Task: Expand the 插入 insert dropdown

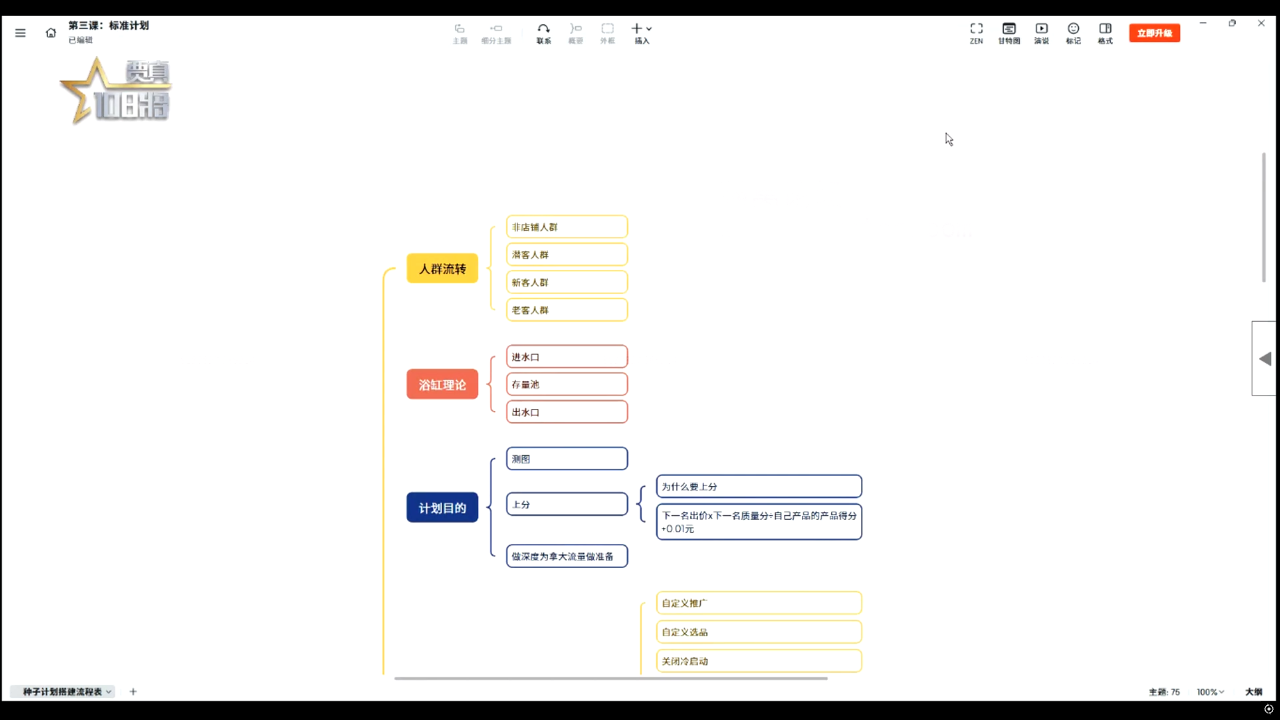Action: (642, 33)
